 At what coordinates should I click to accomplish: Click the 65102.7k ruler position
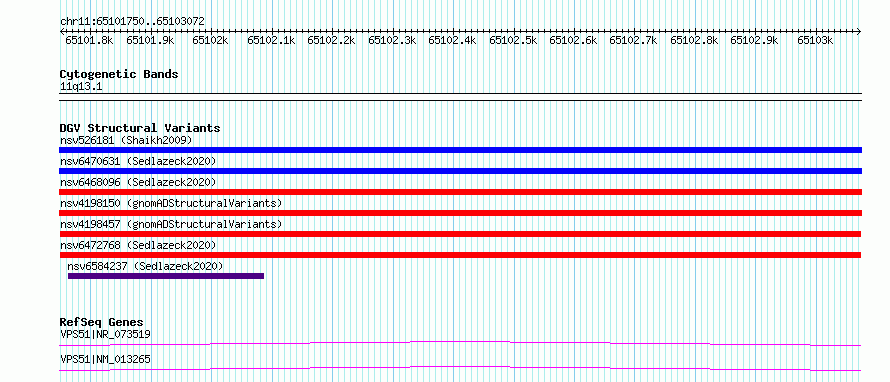click(633, 40)
